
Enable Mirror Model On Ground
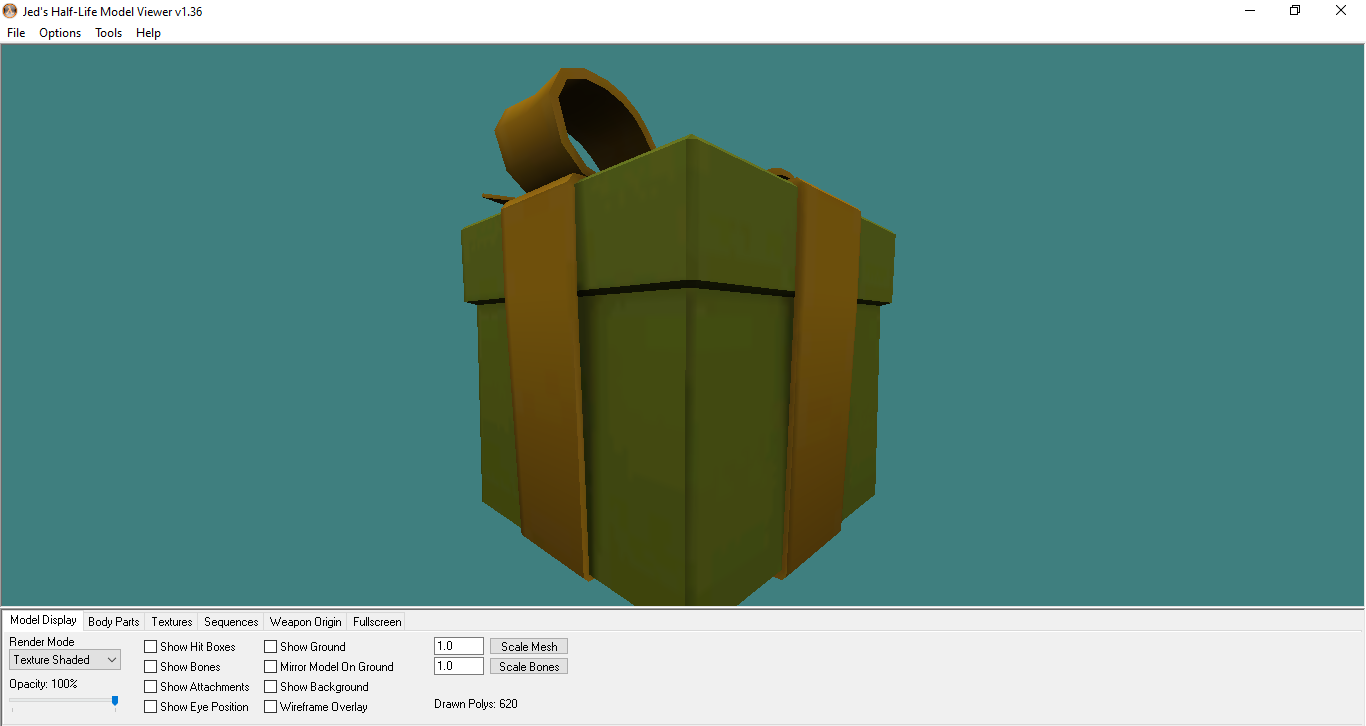tap(271, 667)
